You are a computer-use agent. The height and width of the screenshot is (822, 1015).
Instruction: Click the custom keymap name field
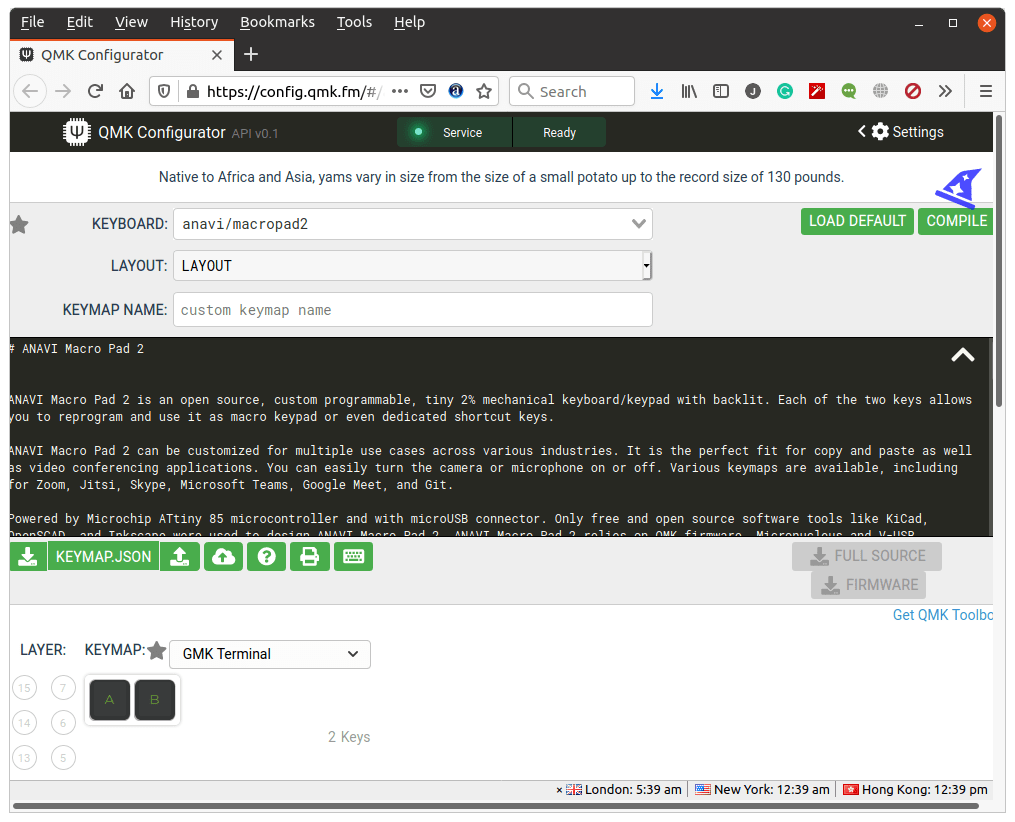click(413, 310)
